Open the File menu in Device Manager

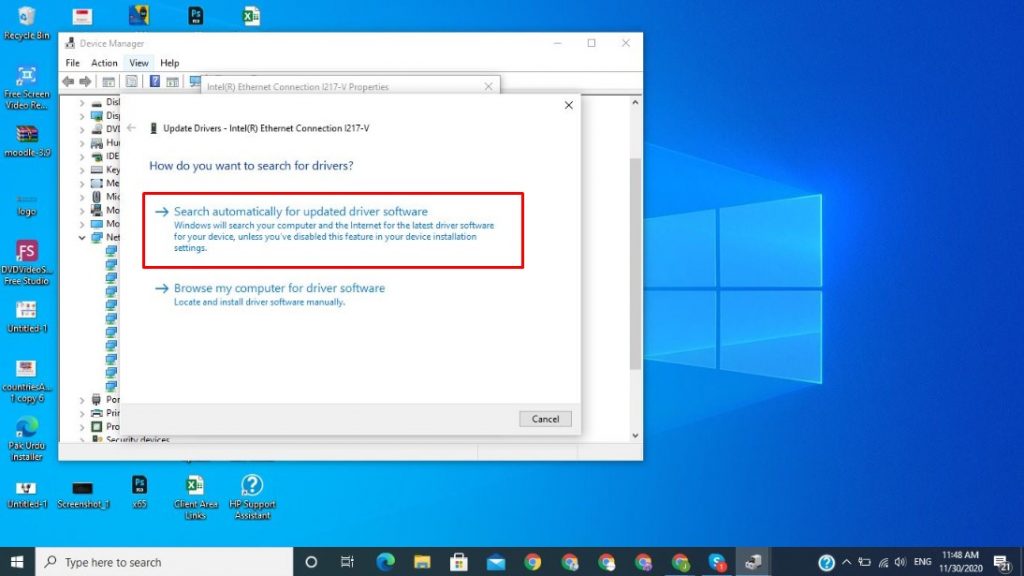[73, 63]
